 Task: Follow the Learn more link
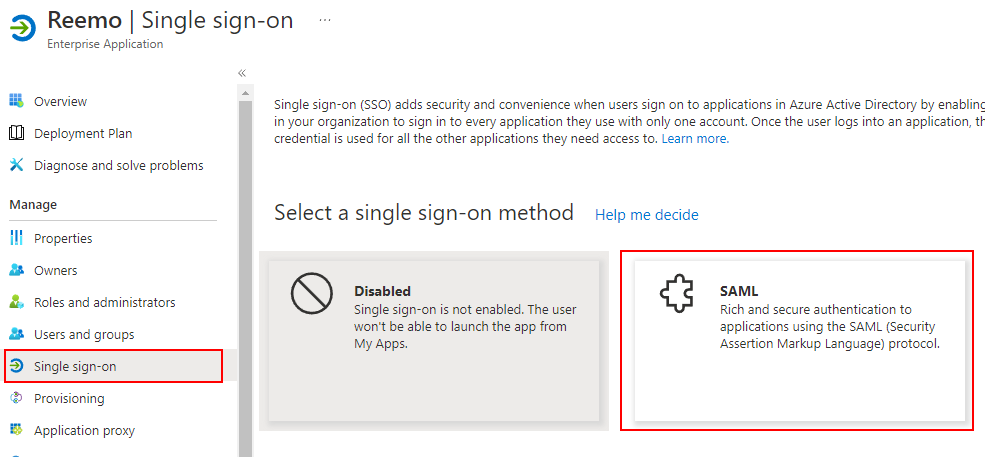pyautogui.click(x=695, y=139)
